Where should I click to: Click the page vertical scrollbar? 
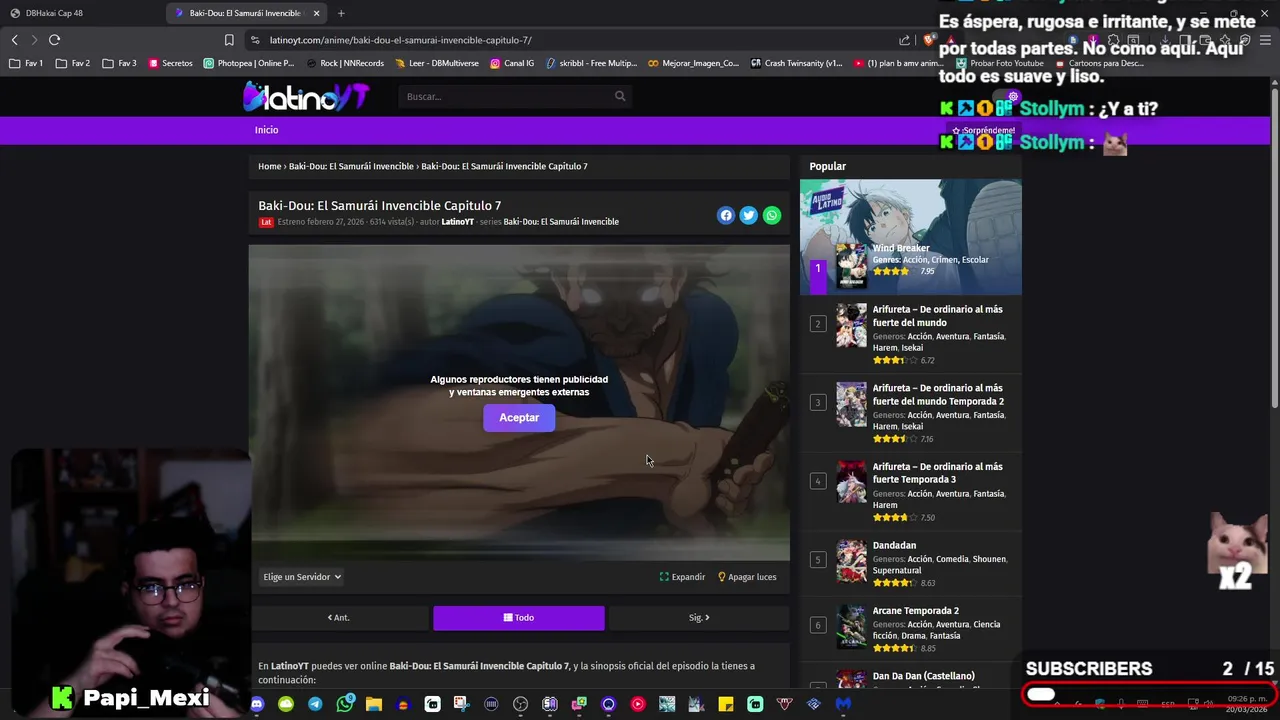pos(1274,250)
